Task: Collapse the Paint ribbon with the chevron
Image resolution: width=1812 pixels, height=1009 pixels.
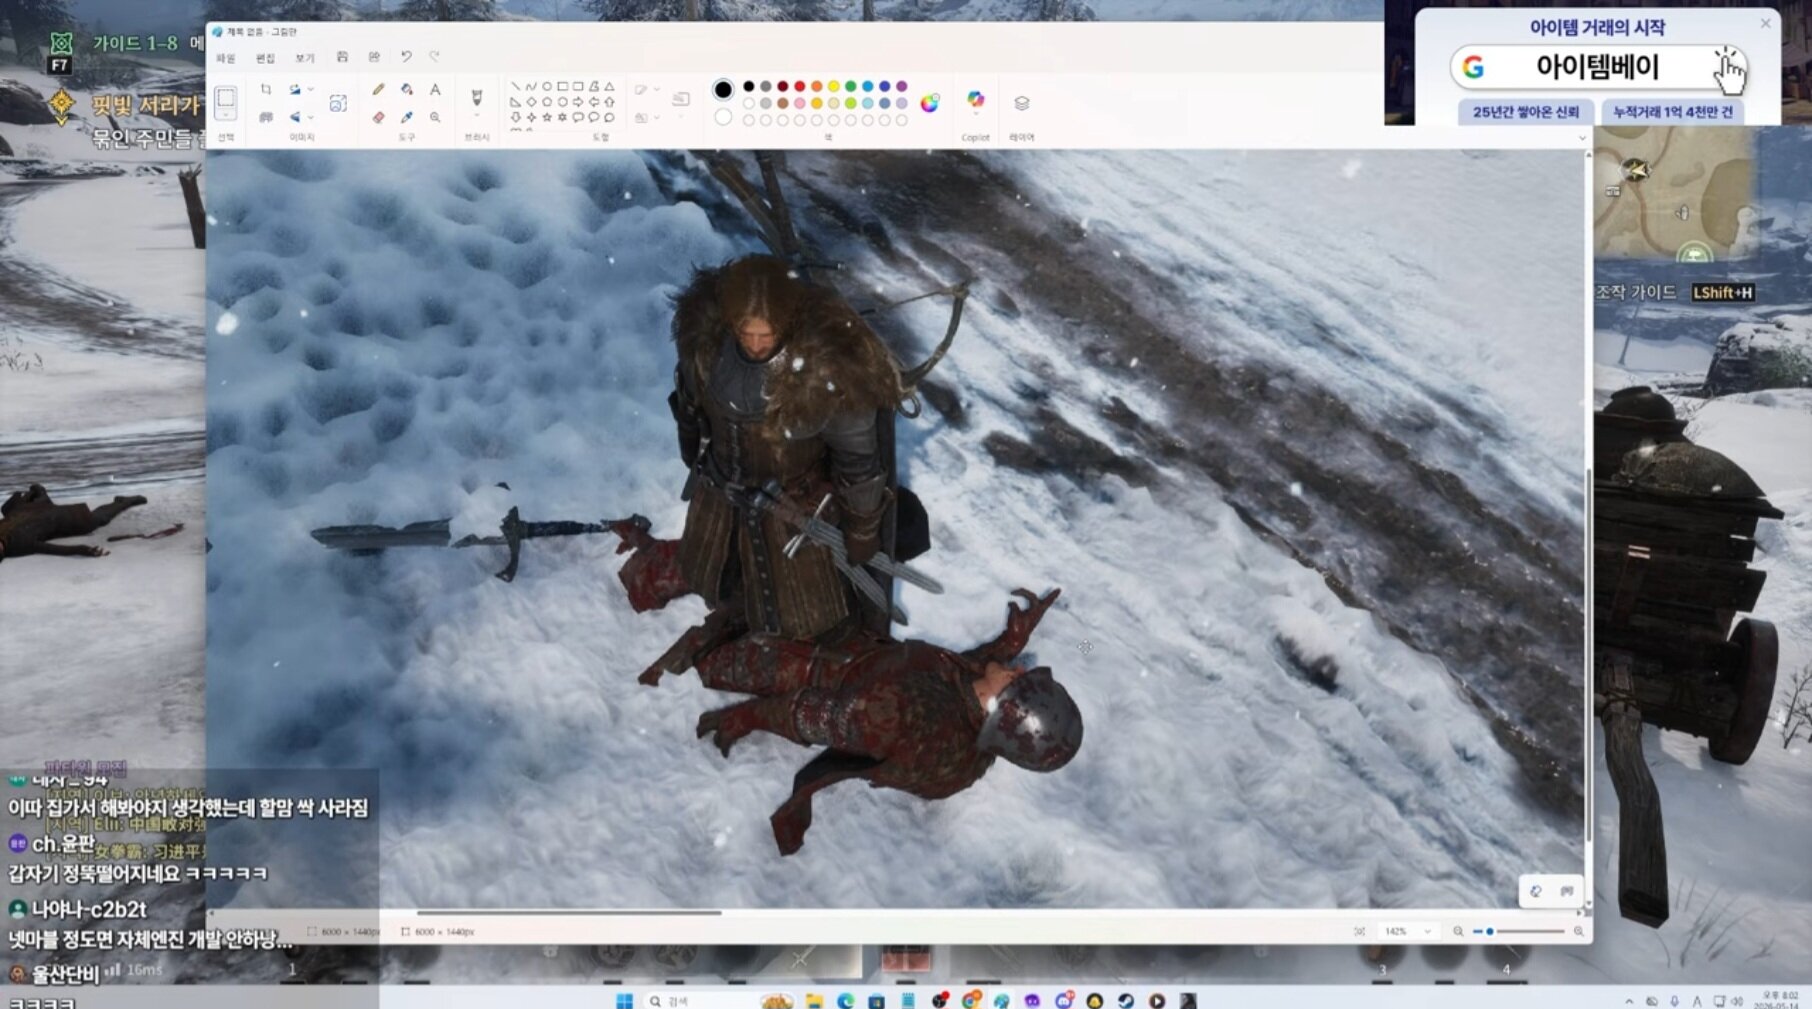Action: click(1582, 138)
